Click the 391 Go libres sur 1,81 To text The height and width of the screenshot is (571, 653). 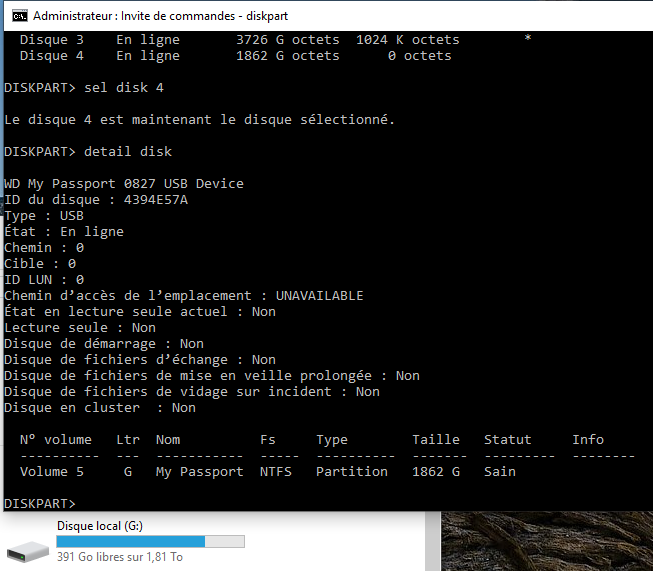[x=120, y=557]
